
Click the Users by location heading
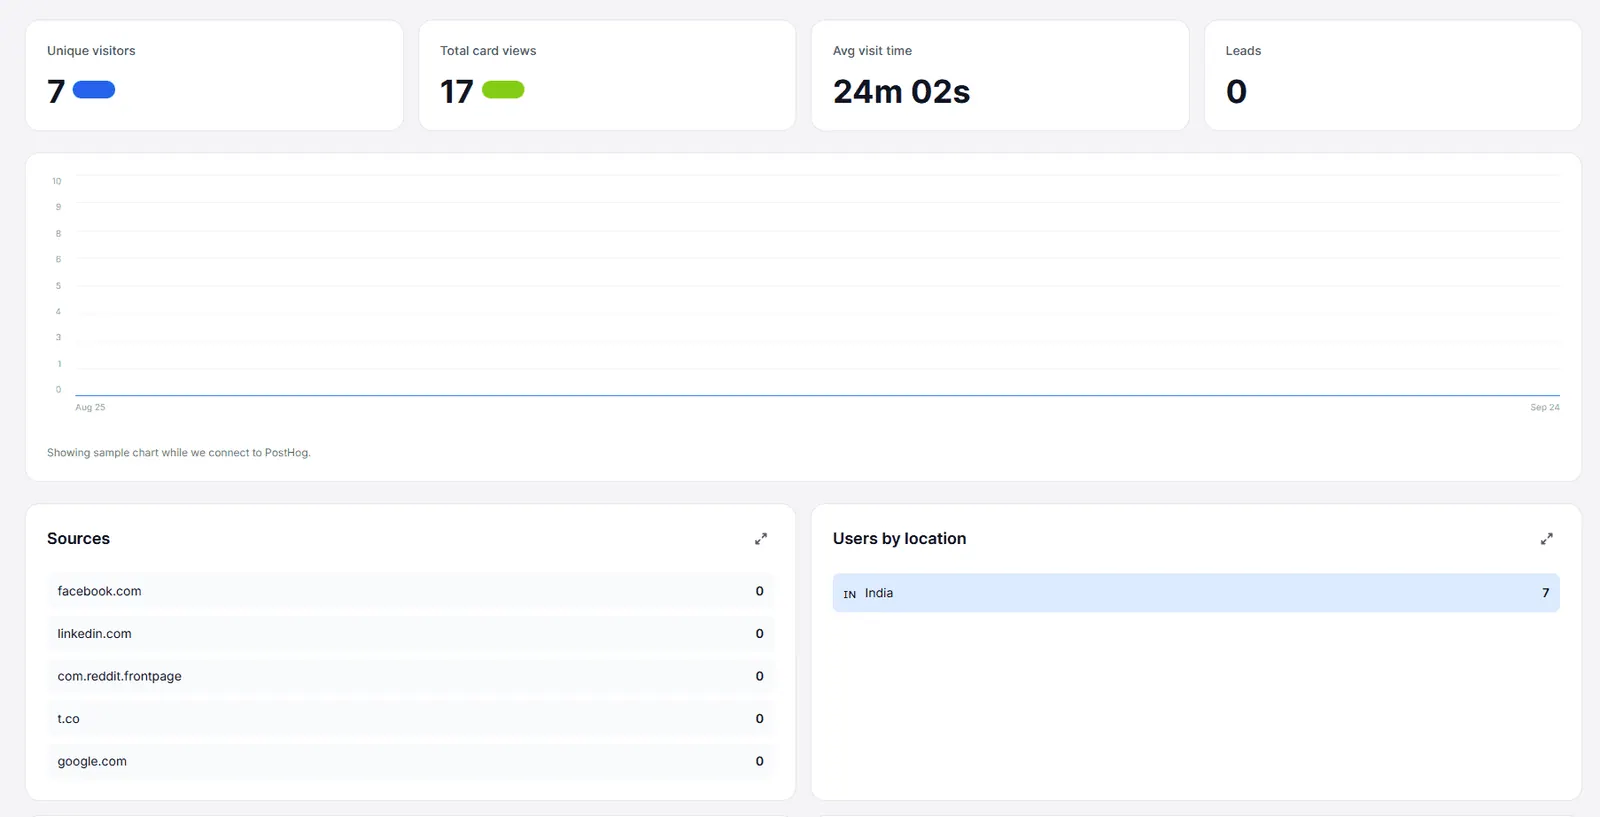(899, 539)
